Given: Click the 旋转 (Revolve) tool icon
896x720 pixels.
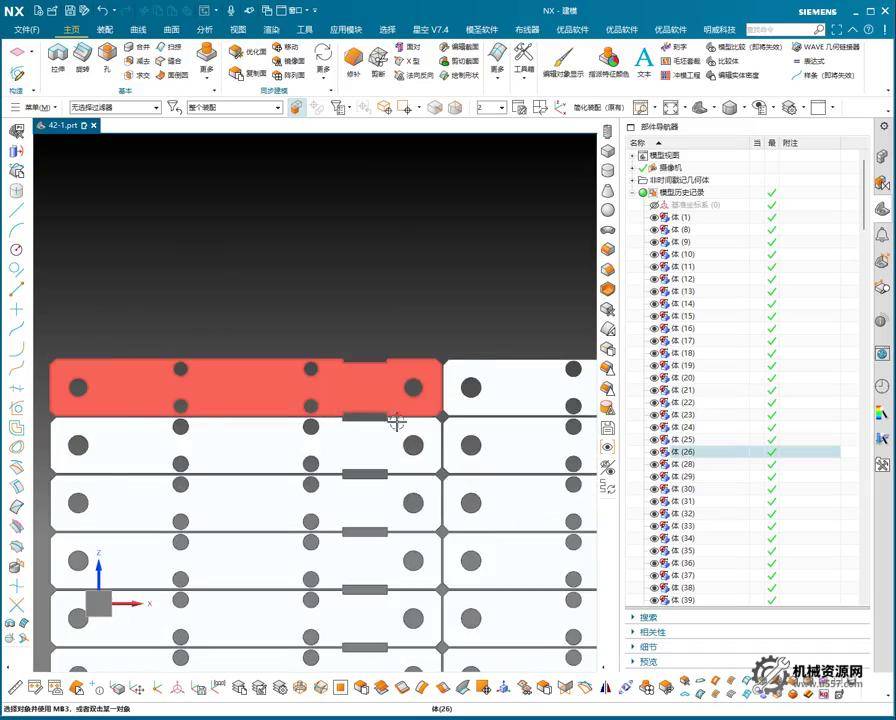Looking at the screenshot, I should [83, 56].
